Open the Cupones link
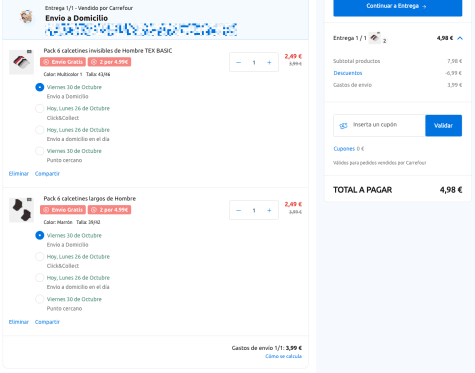The height and width of the screenshot is (373, 475). click(x=344, y=149)
